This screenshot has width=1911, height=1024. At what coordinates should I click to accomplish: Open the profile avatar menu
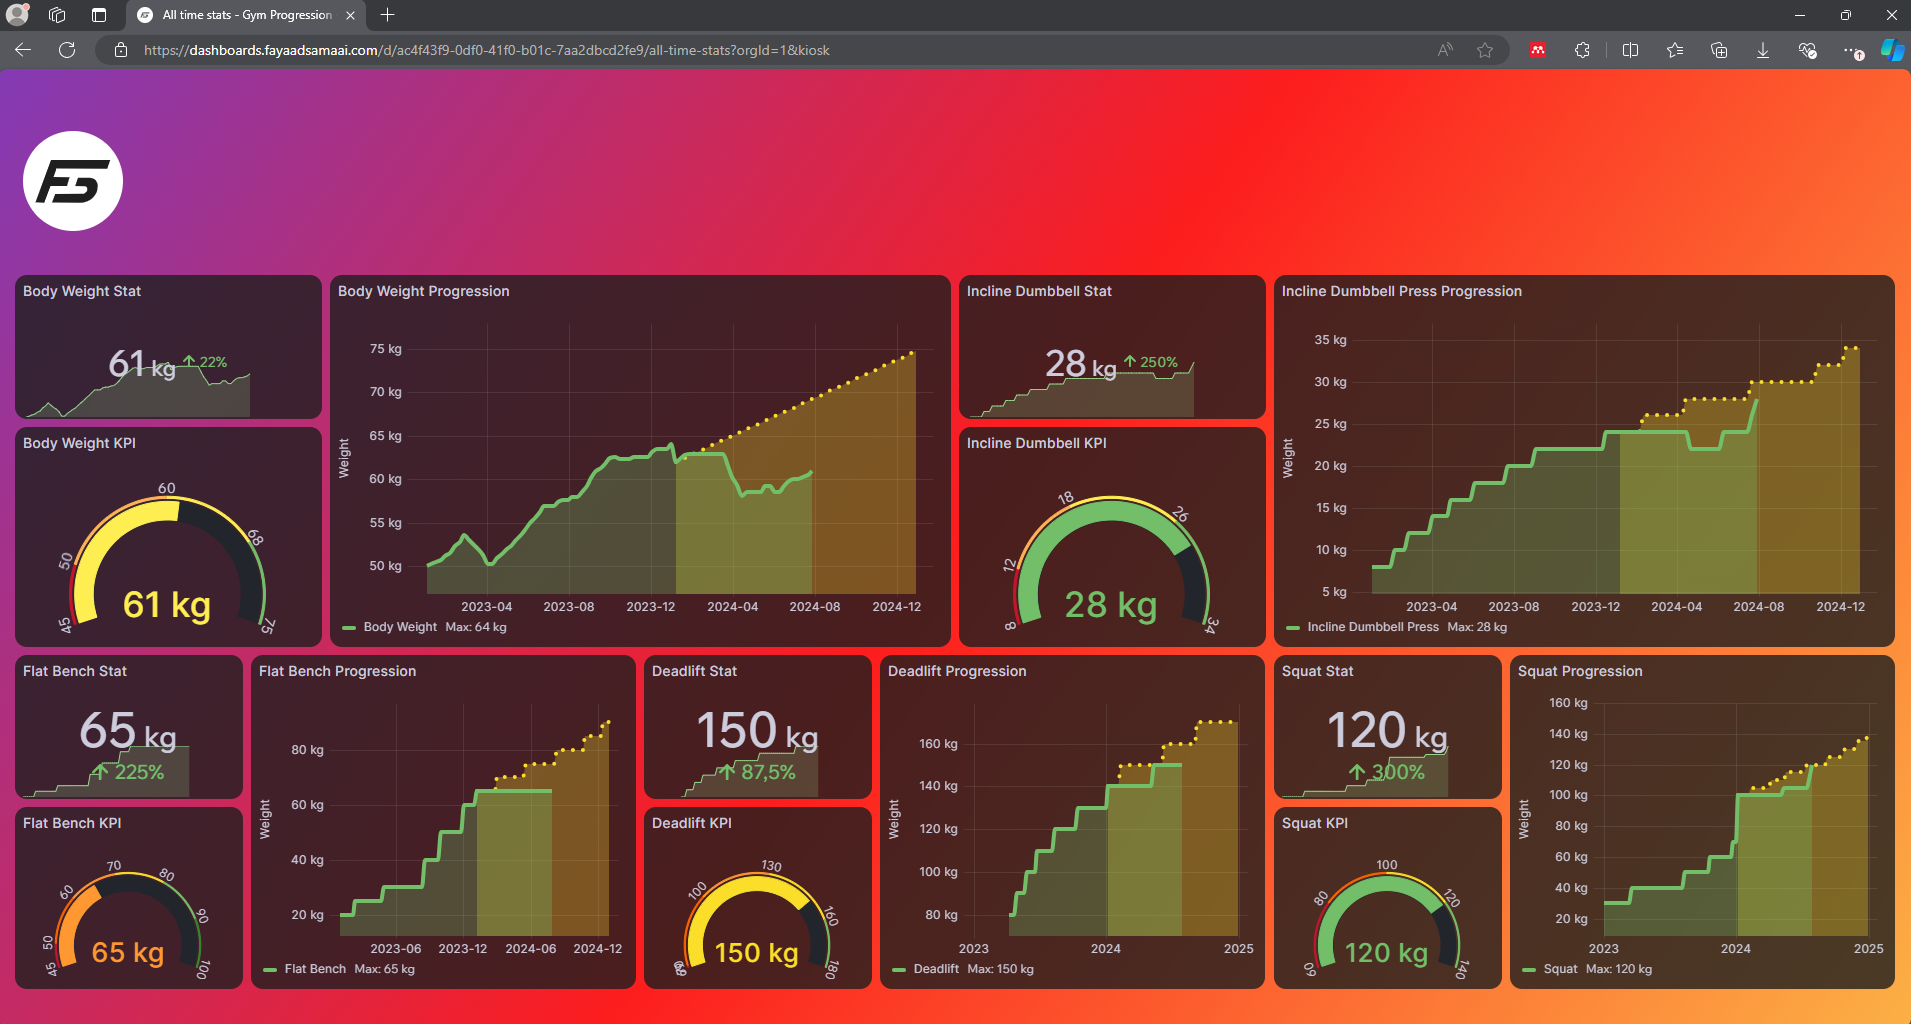point(17,15)
